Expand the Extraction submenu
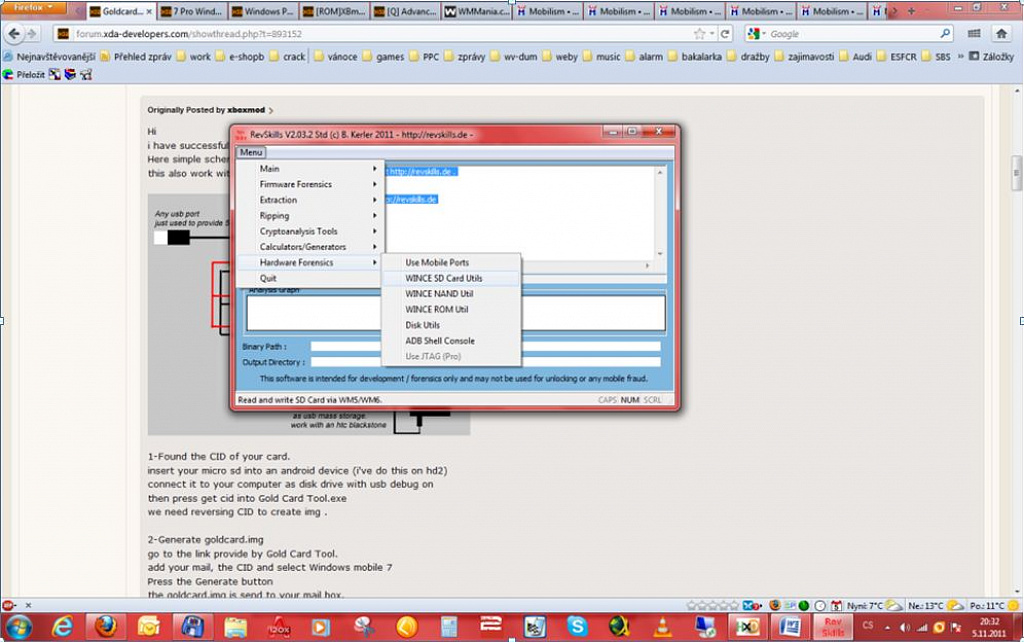1024x642 pixels. pos(308,200)
